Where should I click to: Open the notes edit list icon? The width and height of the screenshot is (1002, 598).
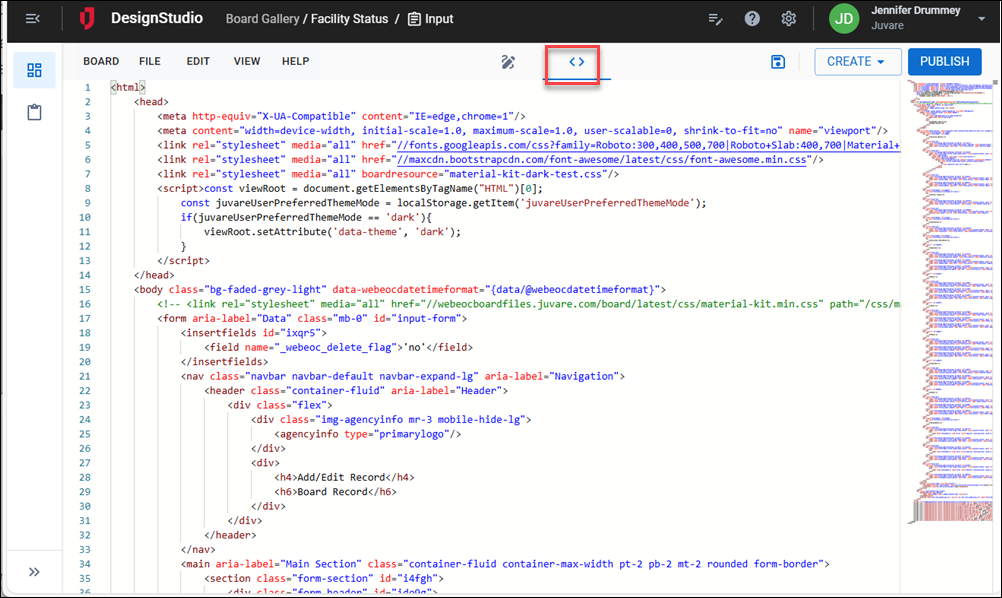(715, 19)
